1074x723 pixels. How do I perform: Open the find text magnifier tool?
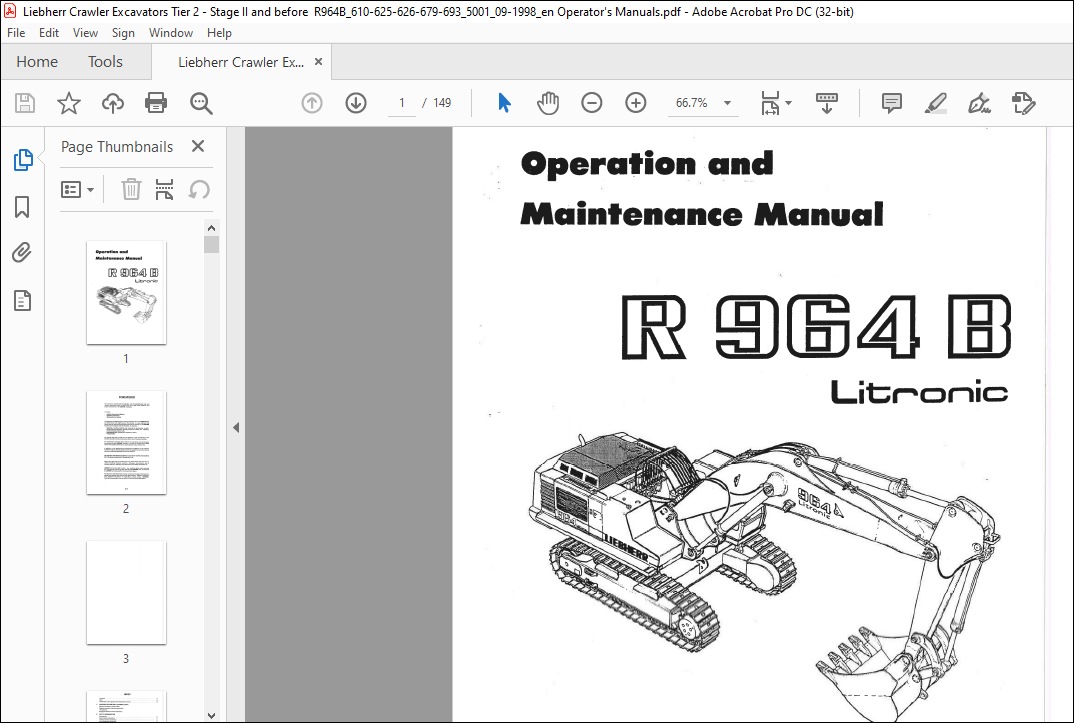tap(201, 103)
